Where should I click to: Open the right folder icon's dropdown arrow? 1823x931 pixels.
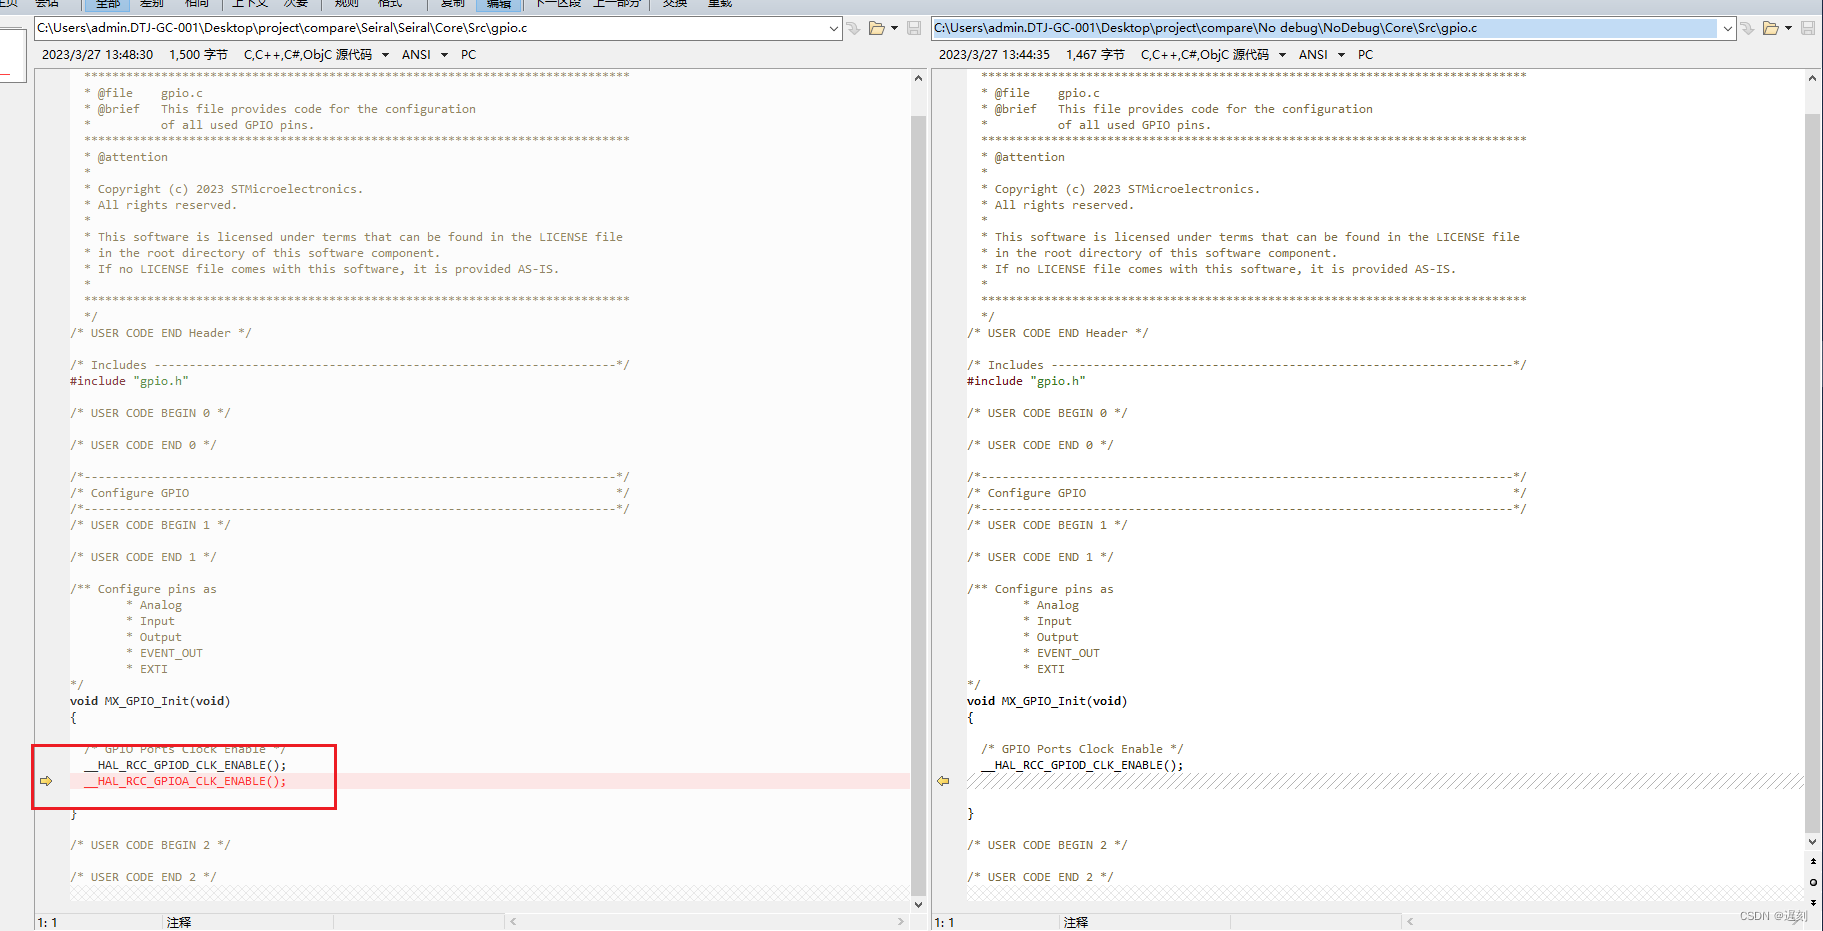tap(1788, 28)
